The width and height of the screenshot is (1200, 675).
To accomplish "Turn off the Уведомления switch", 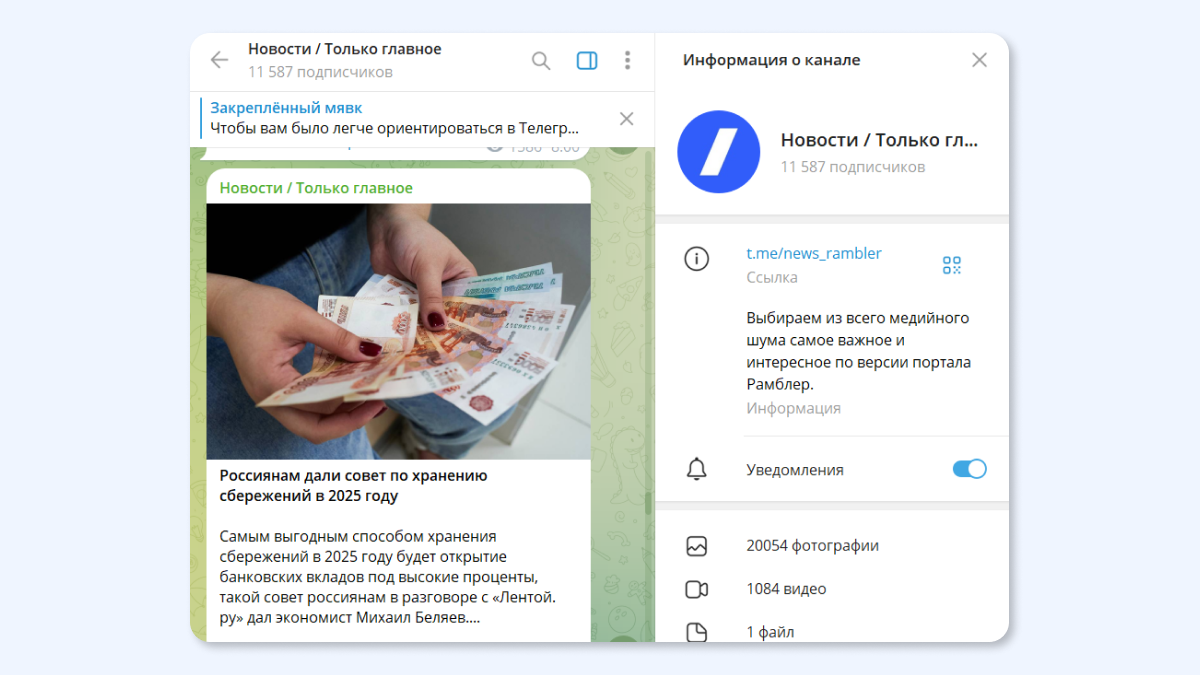I will tap(969, 469).
